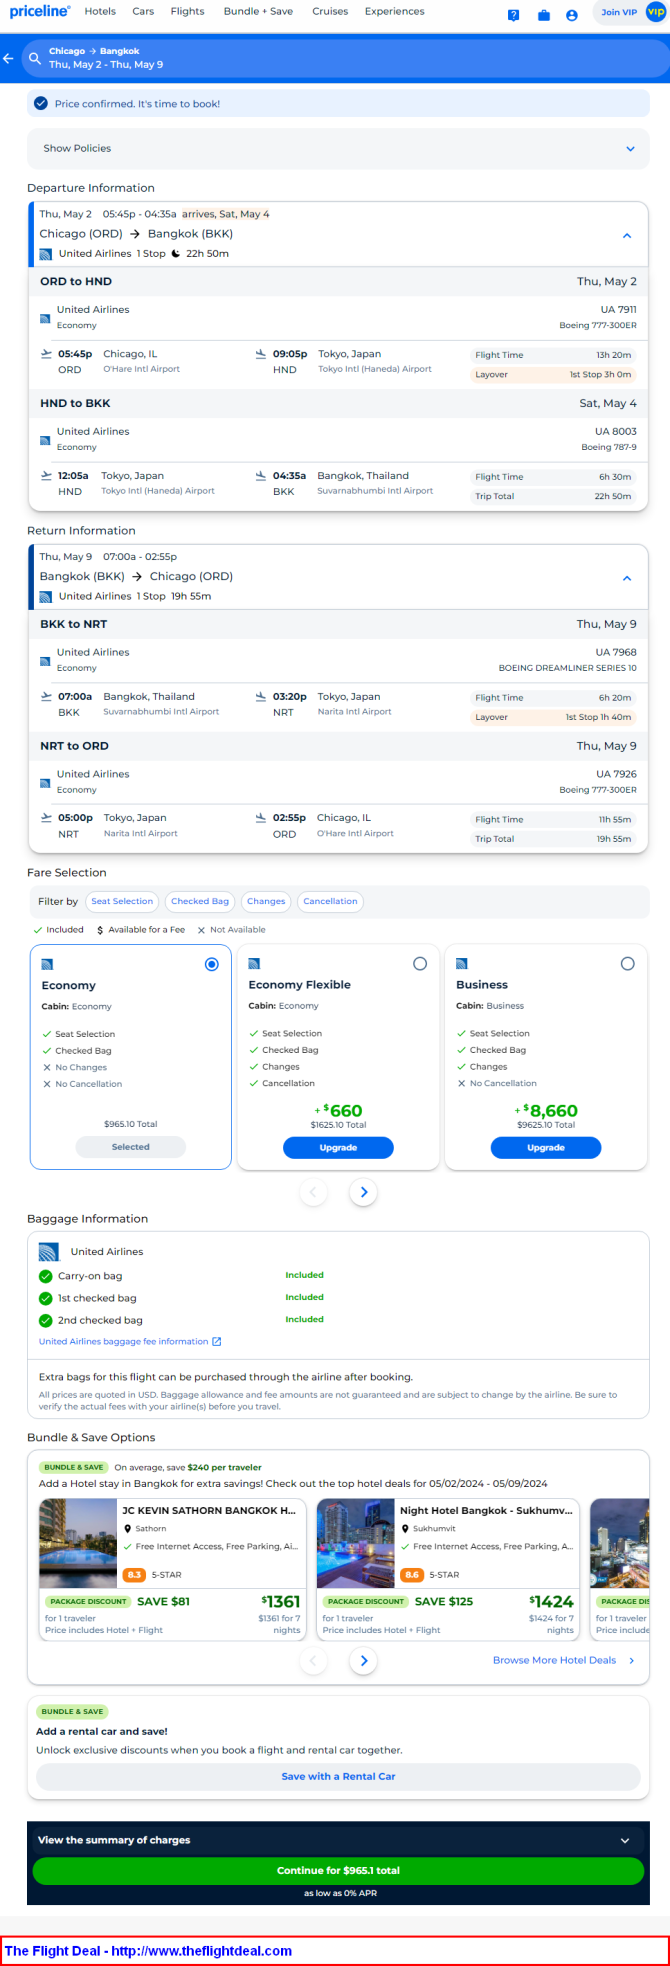Click the United Airlines logo in Baggage Information
Screen dimensions: 670x1966
click(48, 1252)
